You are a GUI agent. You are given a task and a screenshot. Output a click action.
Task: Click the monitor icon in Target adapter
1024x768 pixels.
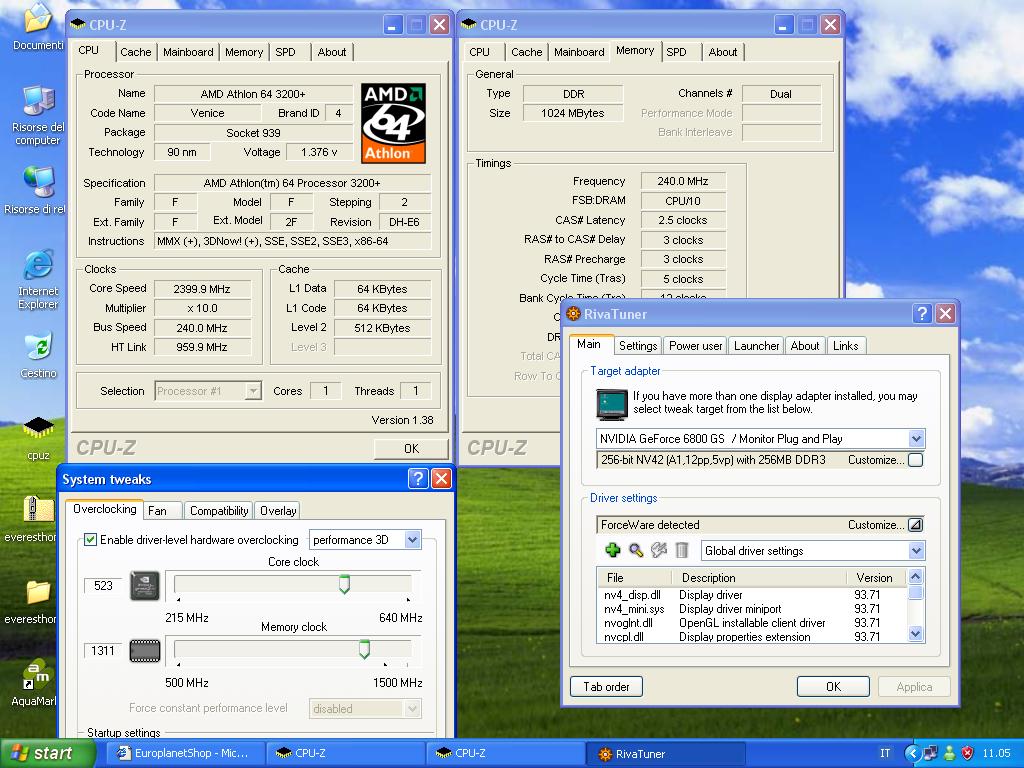coord(612,404)
